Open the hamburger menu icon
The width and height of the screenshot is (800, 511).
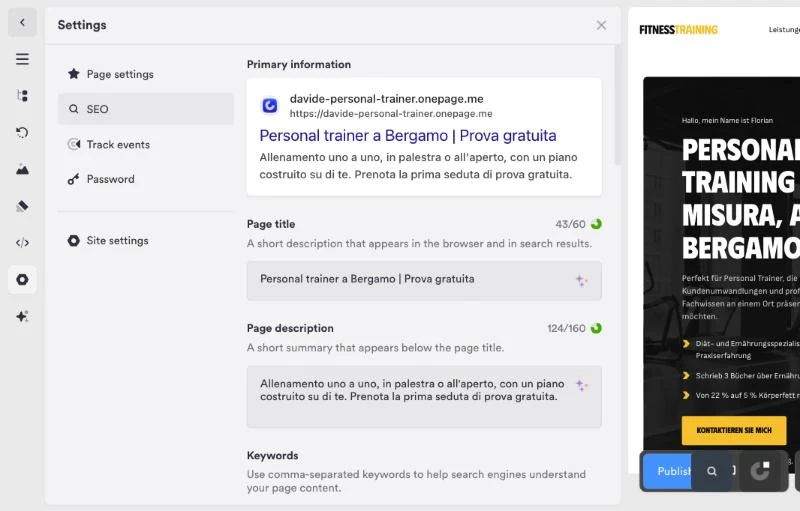(22, 59)
